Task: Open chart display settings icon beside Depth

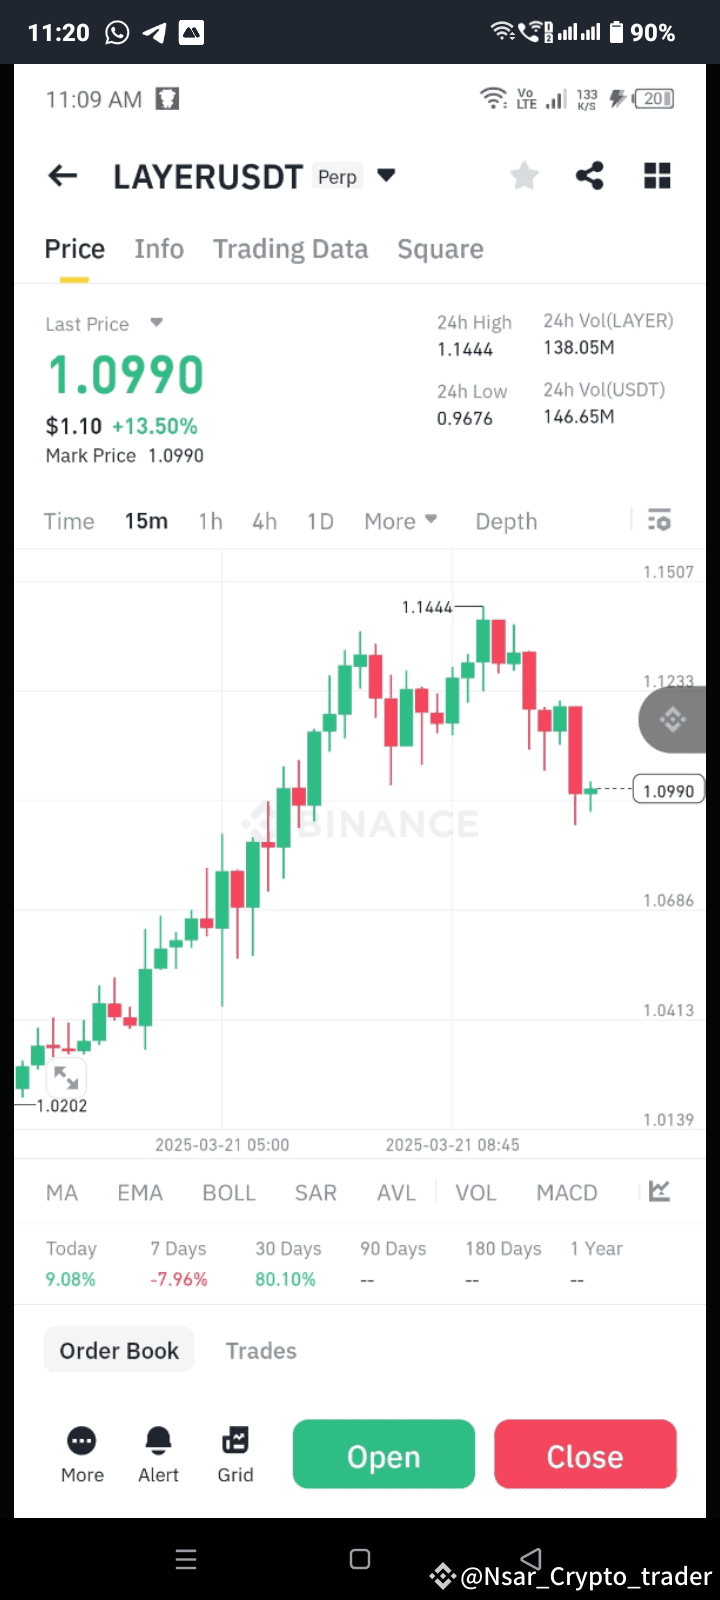Action: point(659,520)
